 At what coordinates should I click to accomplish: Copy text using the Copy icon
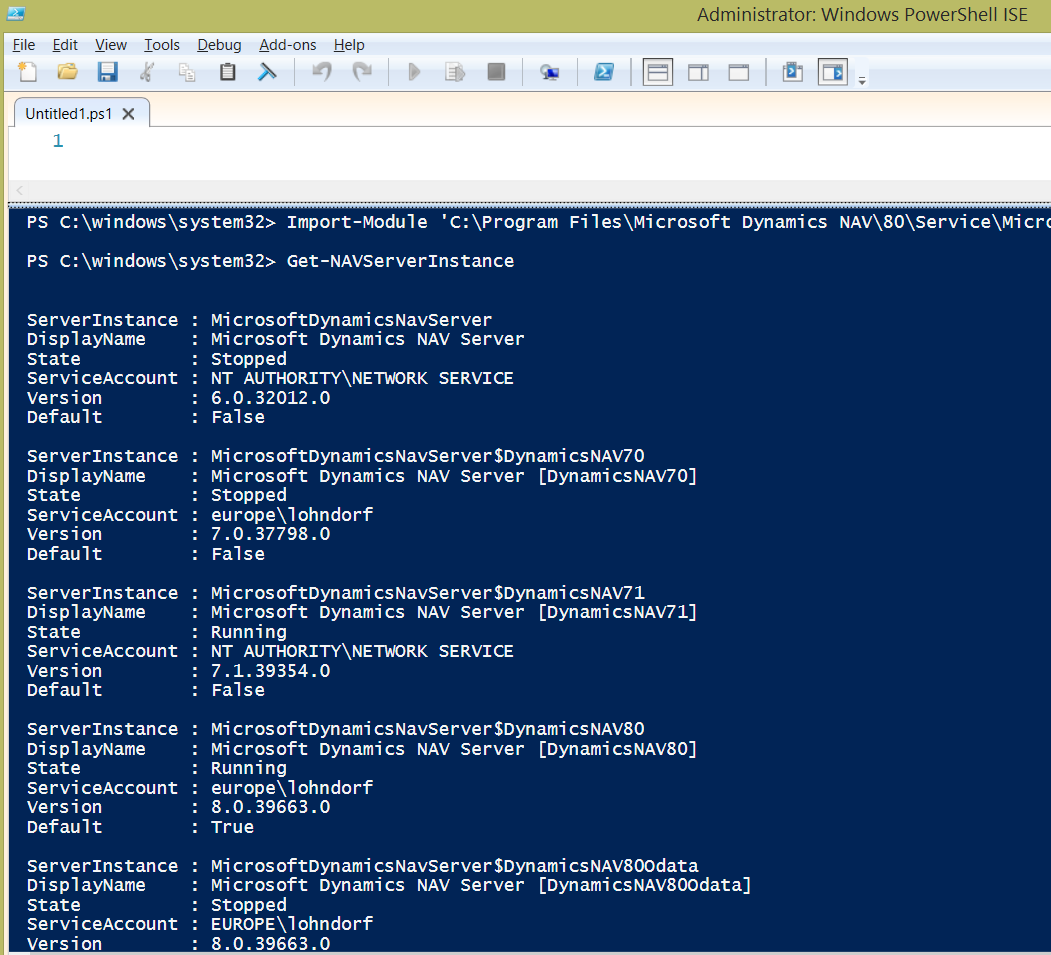(x=186, y=71)
